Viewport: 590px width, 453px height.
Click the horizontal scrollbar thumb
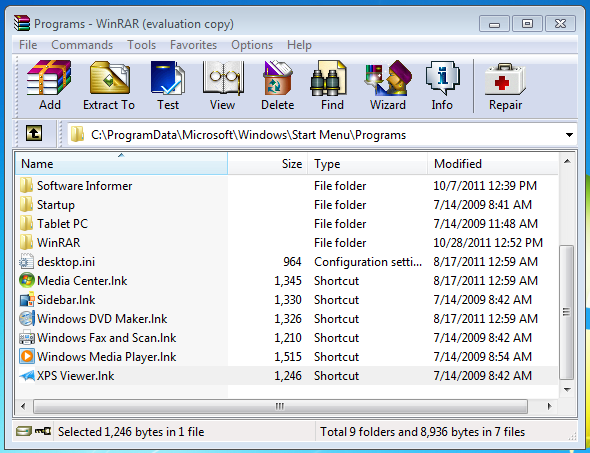(280, 406)
